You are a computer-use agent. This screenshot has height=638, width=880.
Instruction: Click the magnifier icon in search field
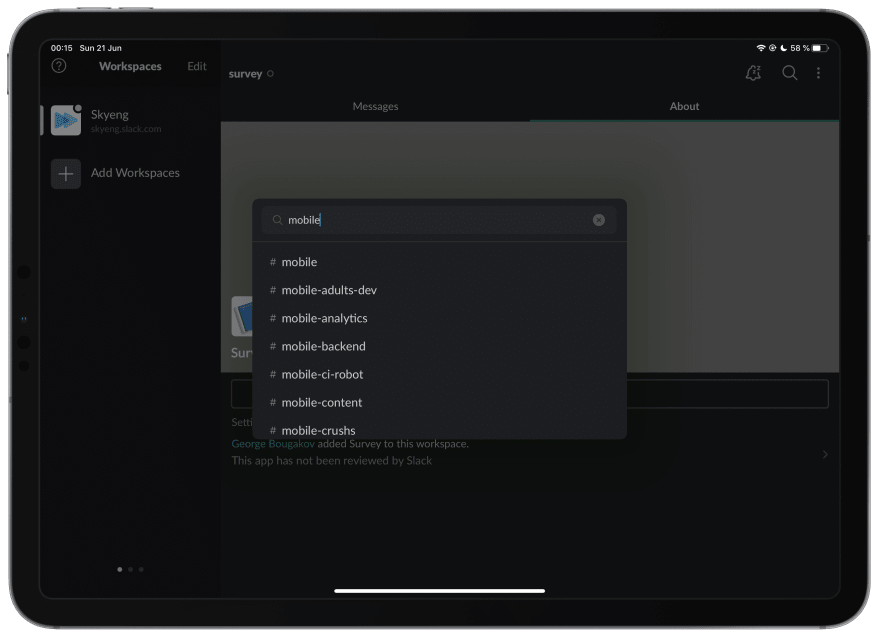277,220
